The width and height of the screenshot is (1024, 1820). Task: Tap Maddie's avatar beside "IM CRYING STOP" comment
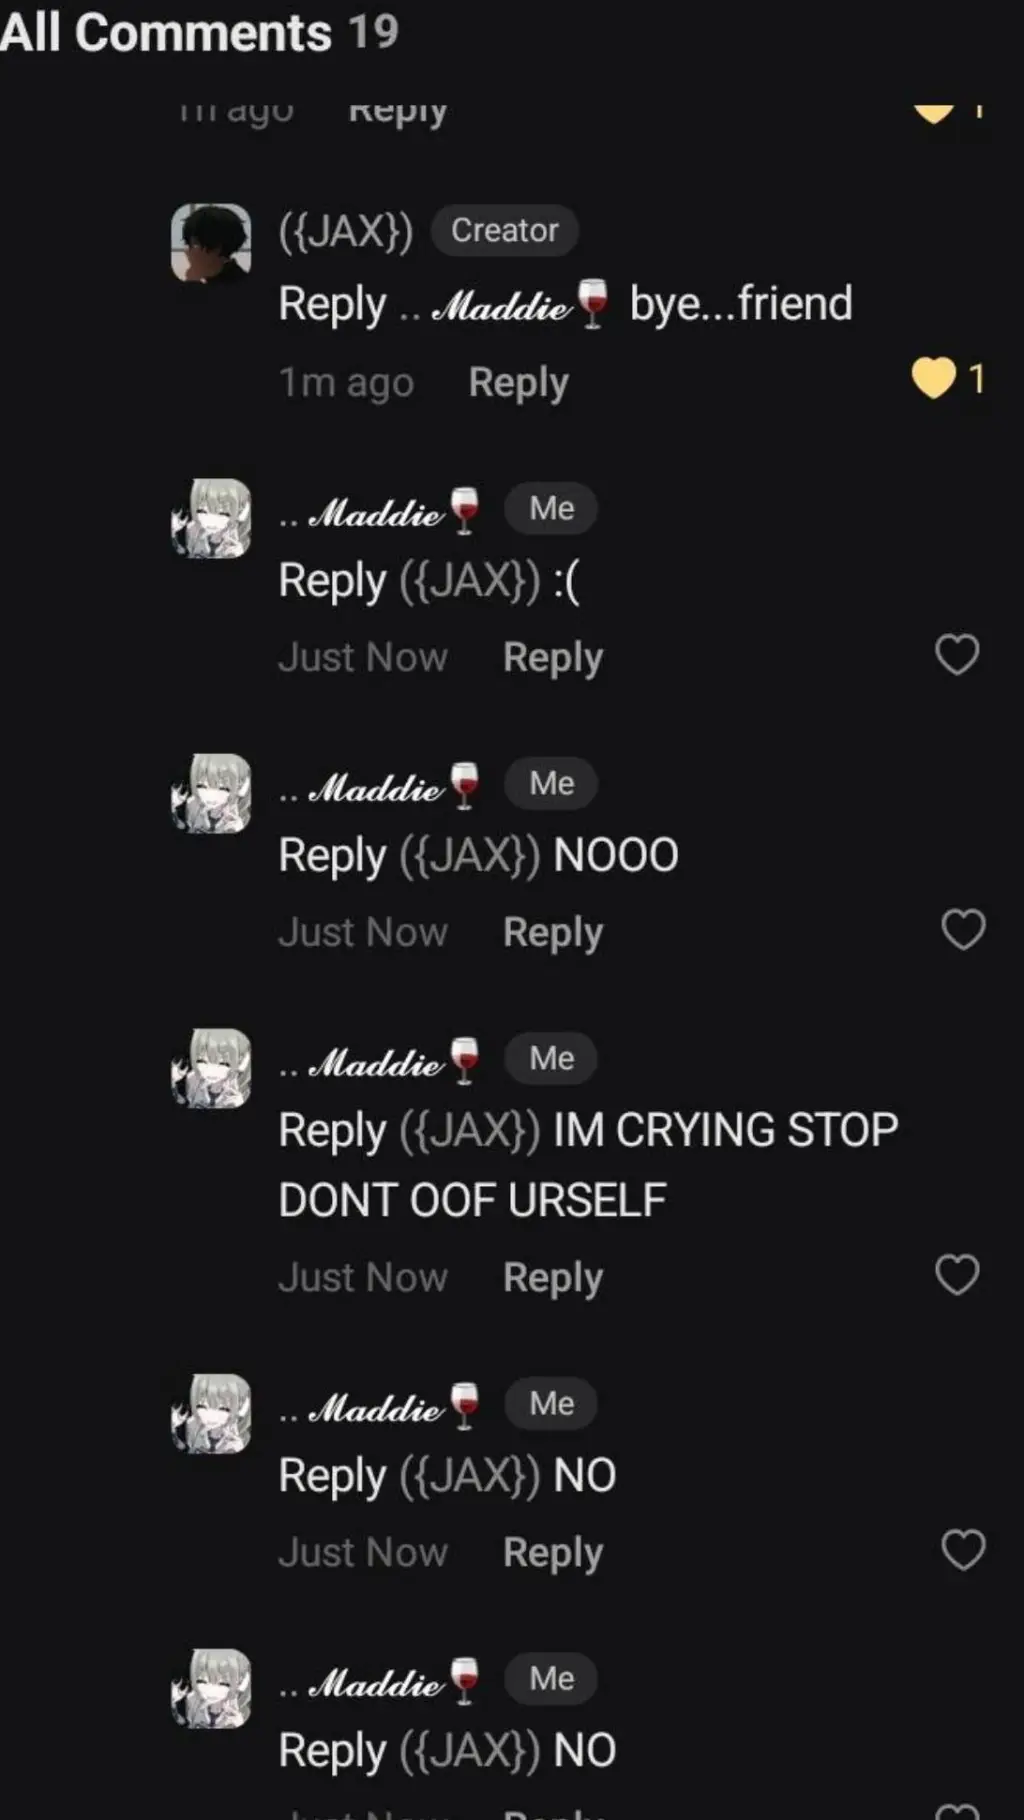[211, 1068]
